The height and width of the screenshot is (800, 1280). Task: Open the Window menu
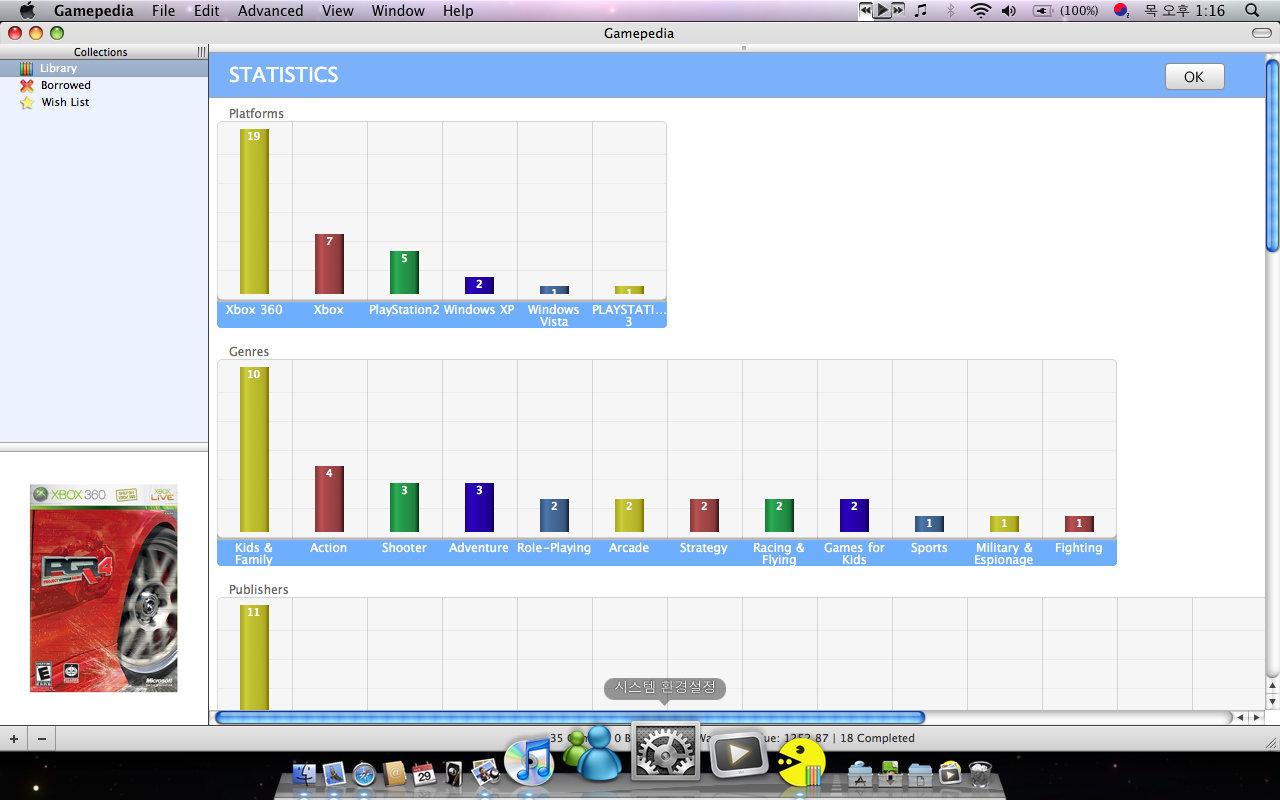coord(398,11)
